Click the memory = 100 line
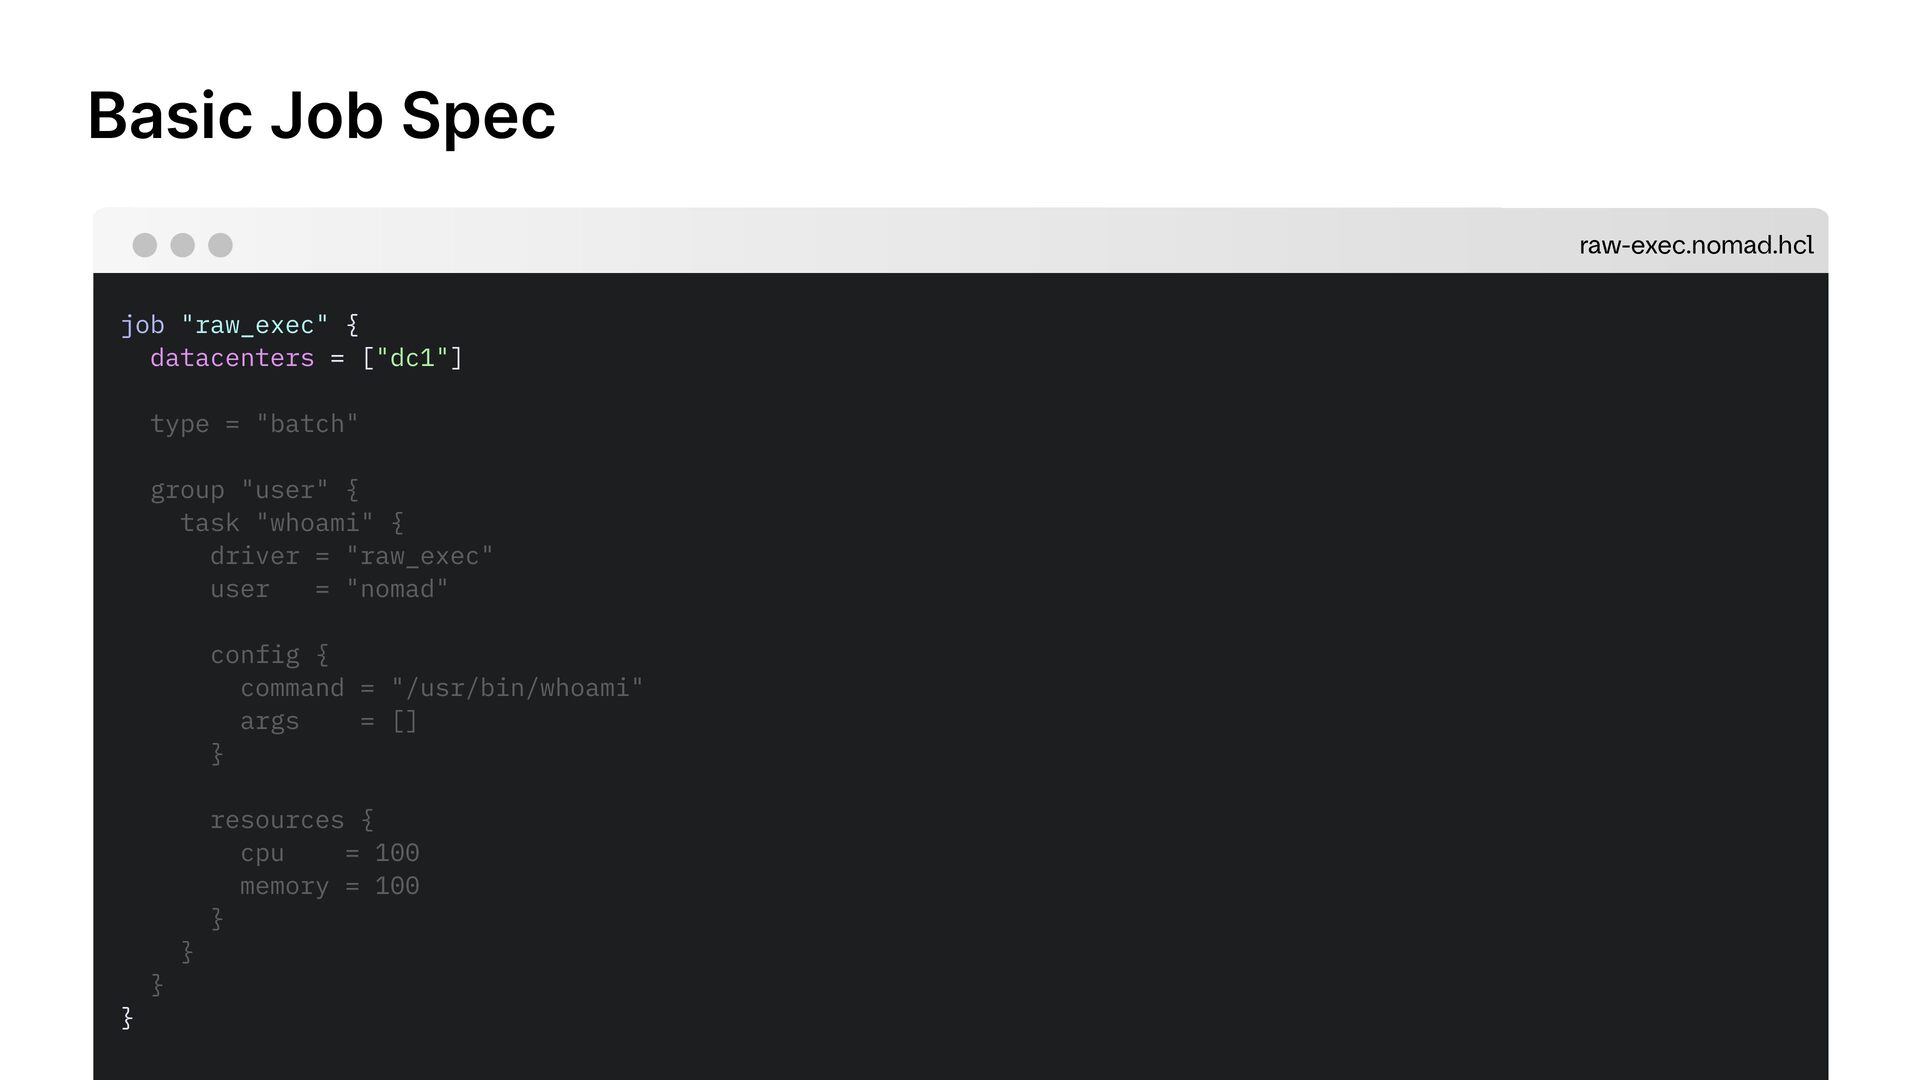This screenshot has width=1920, height=1080. coord(329,886)
